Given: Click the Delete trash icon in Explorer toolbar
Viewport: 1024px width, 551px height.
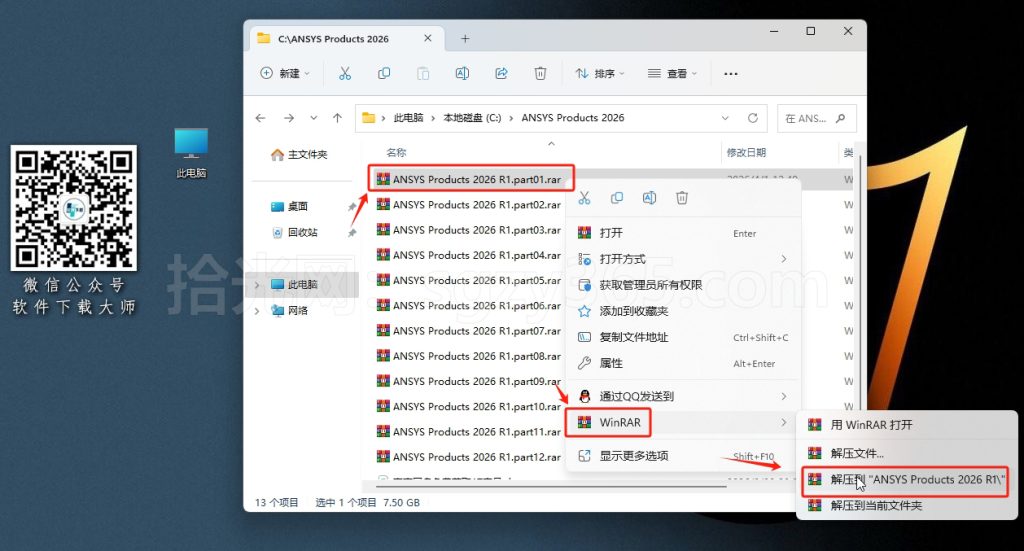Looking at the screenshot, I should 540,74.
